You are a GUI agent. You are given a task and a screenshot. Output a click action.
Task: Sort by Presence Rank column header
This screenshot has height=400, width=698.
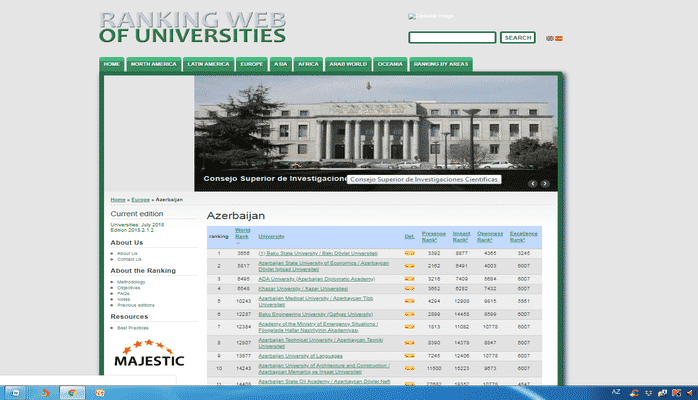coord(434,236)
